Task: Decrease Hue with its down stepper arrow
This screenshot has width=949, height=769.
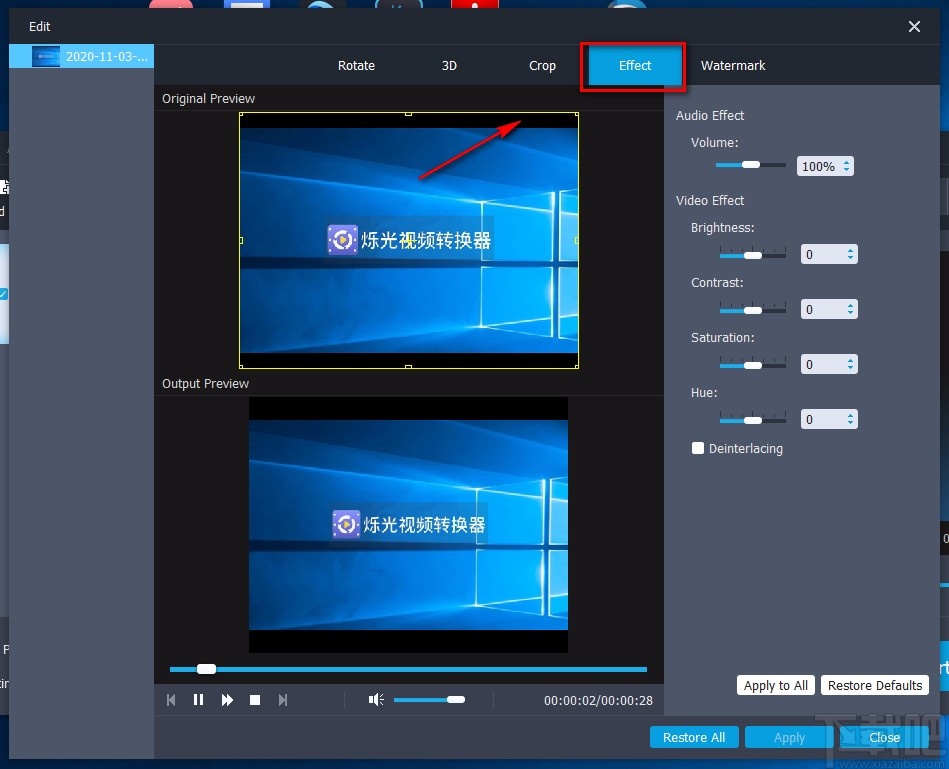Action: pyautogui.click(x=850, y=424)
